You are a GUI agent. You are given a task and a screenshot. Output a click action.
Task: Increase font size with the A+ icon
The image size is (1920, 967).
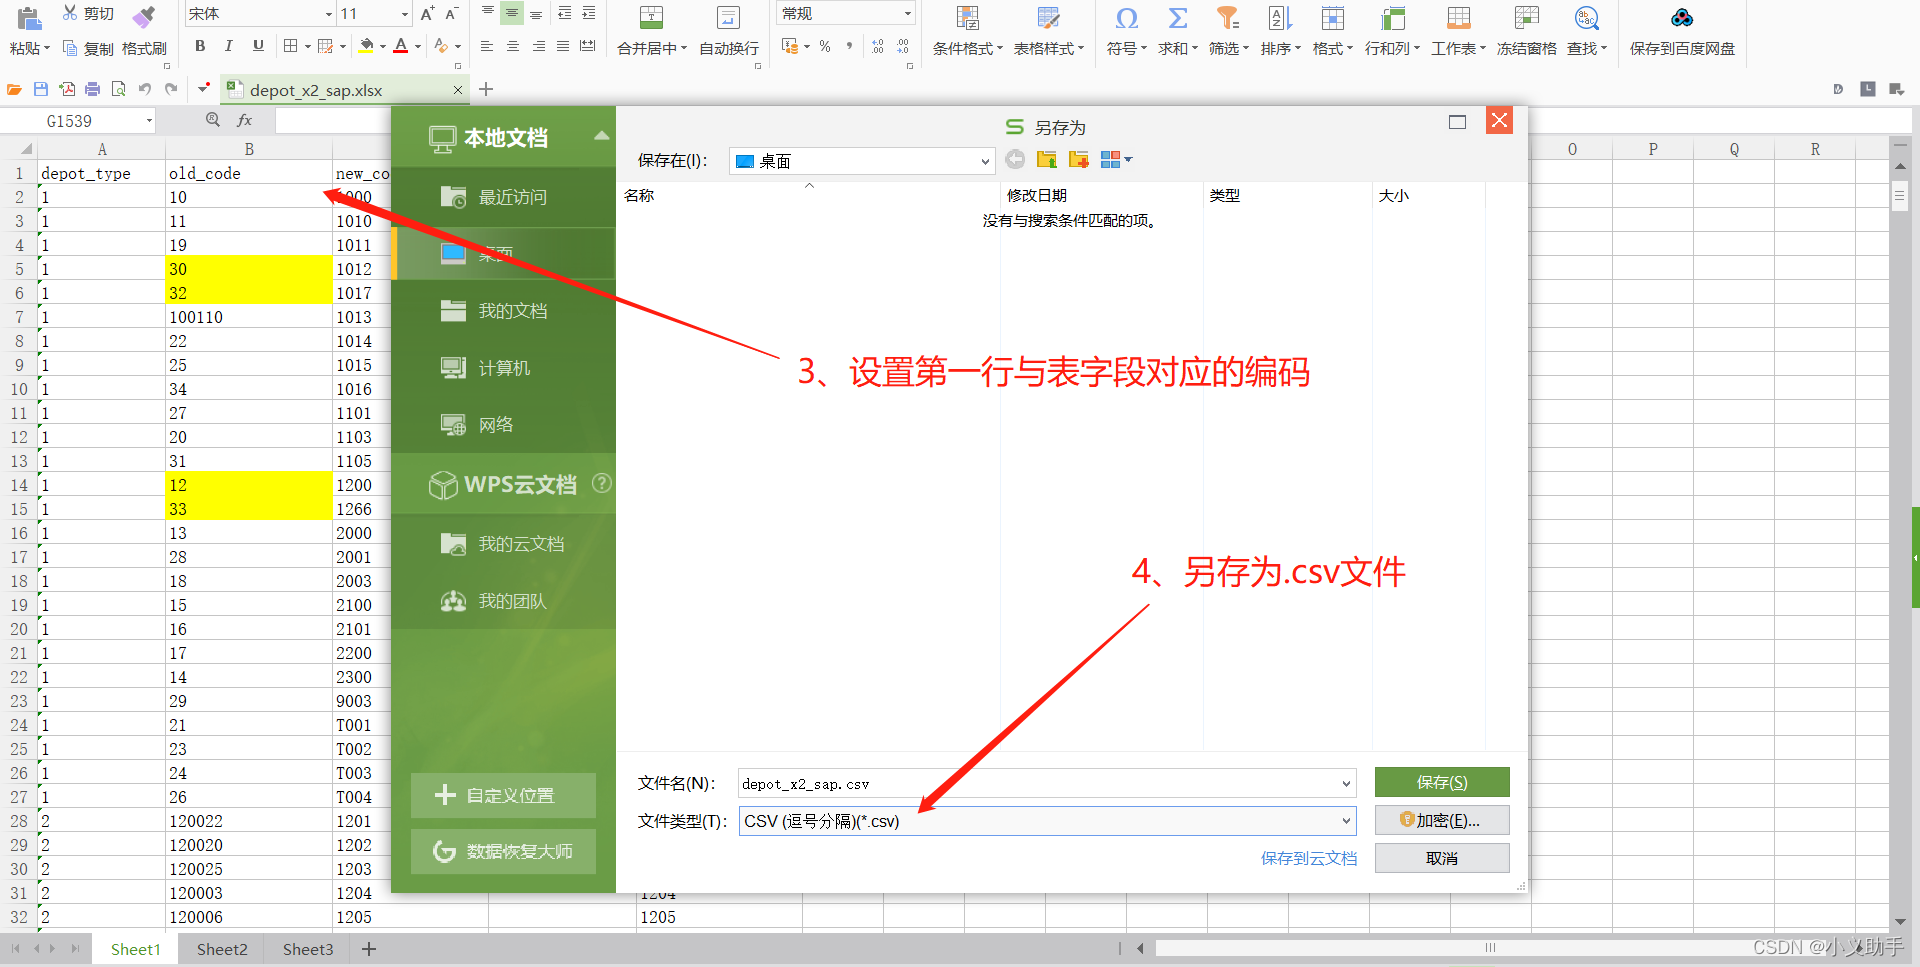coord(428,13)
